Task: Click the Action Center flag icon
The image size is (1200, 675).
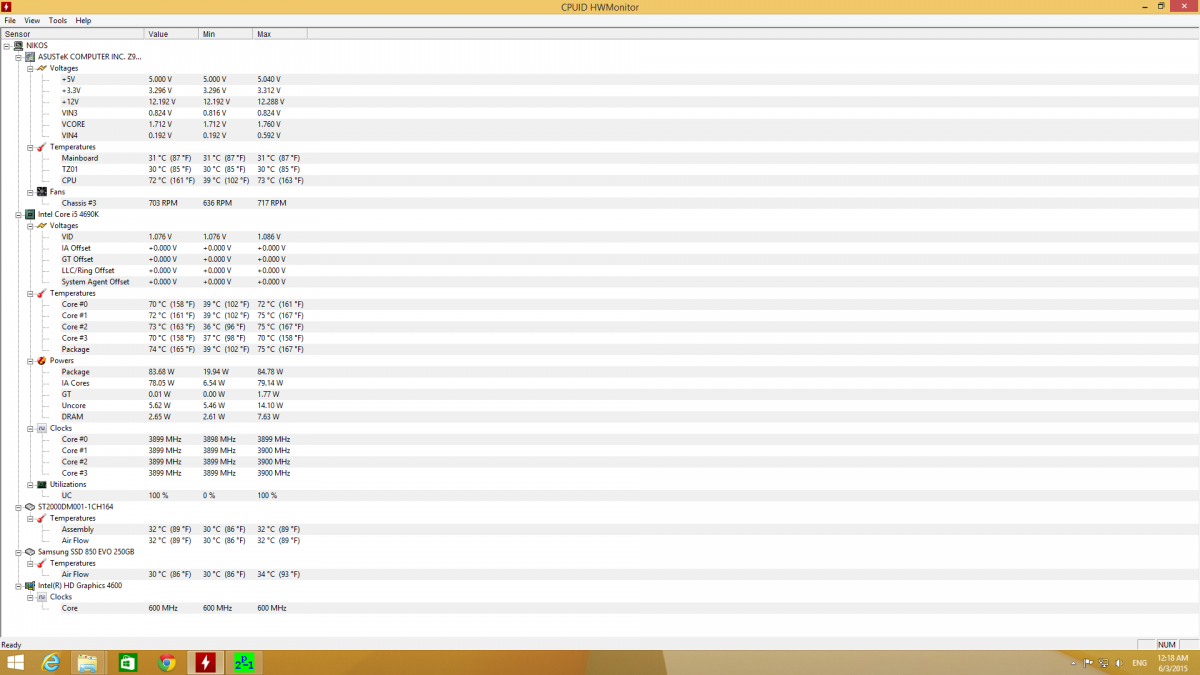Action: coord(1088,663)
